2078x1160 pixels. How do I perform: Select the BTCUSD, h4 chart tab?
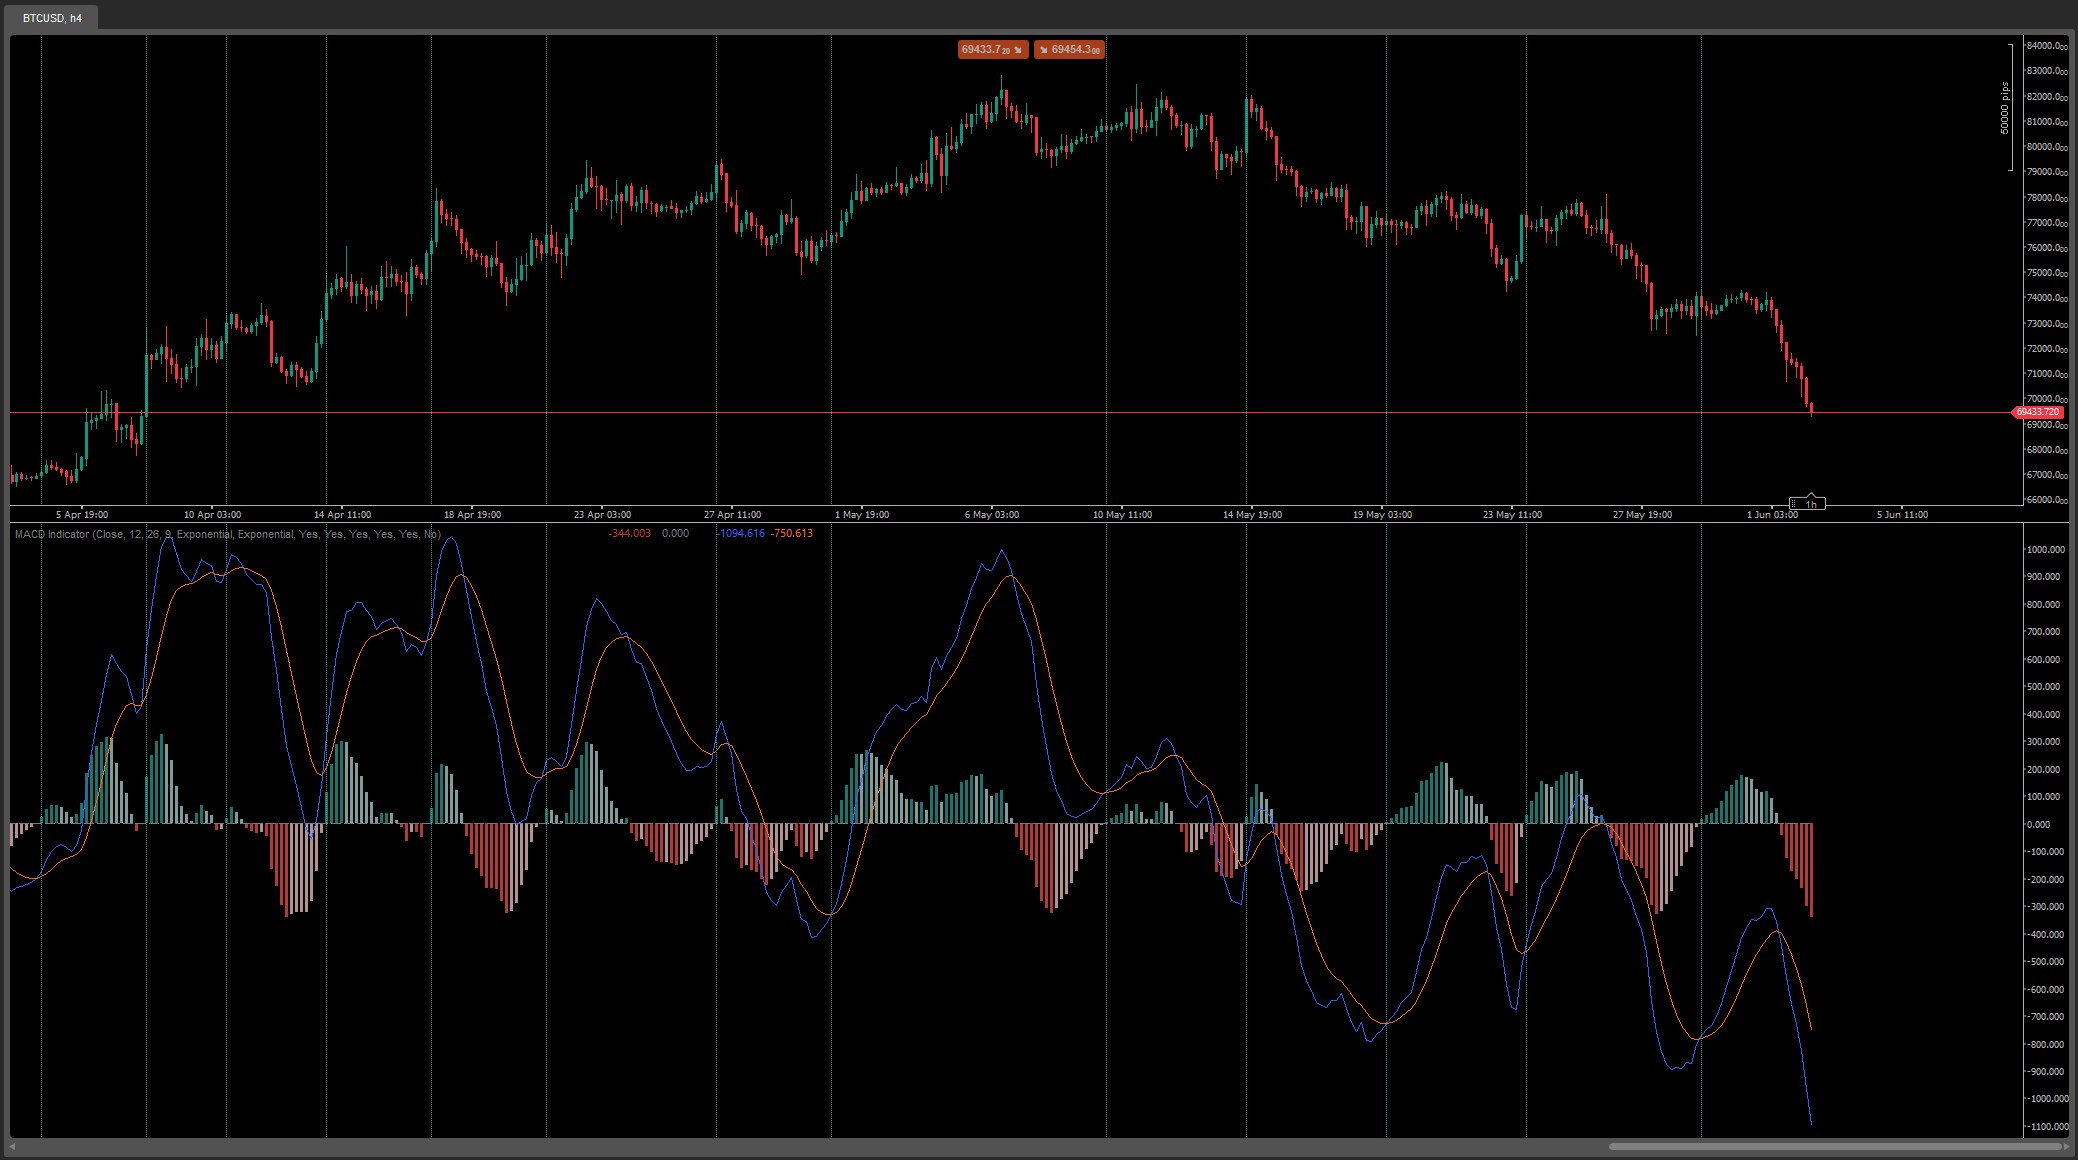52,18
